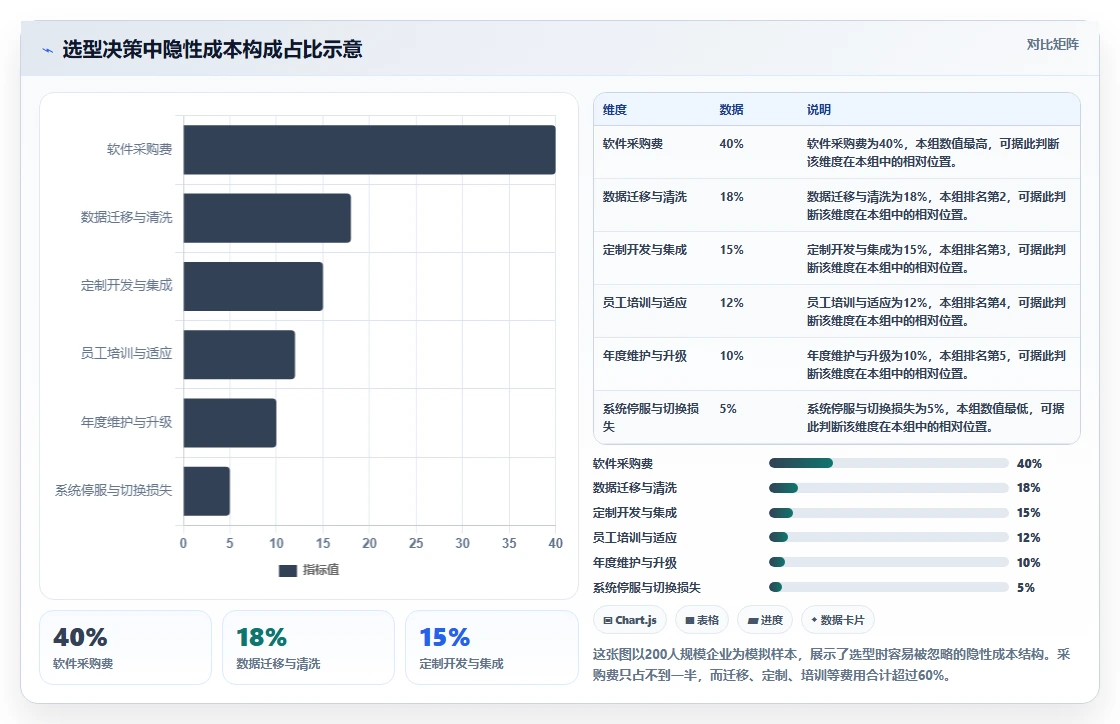Click the 定制开发与集成 bar in chart
Viewport: 1120px width, 724px height.
tap(253, 286)
